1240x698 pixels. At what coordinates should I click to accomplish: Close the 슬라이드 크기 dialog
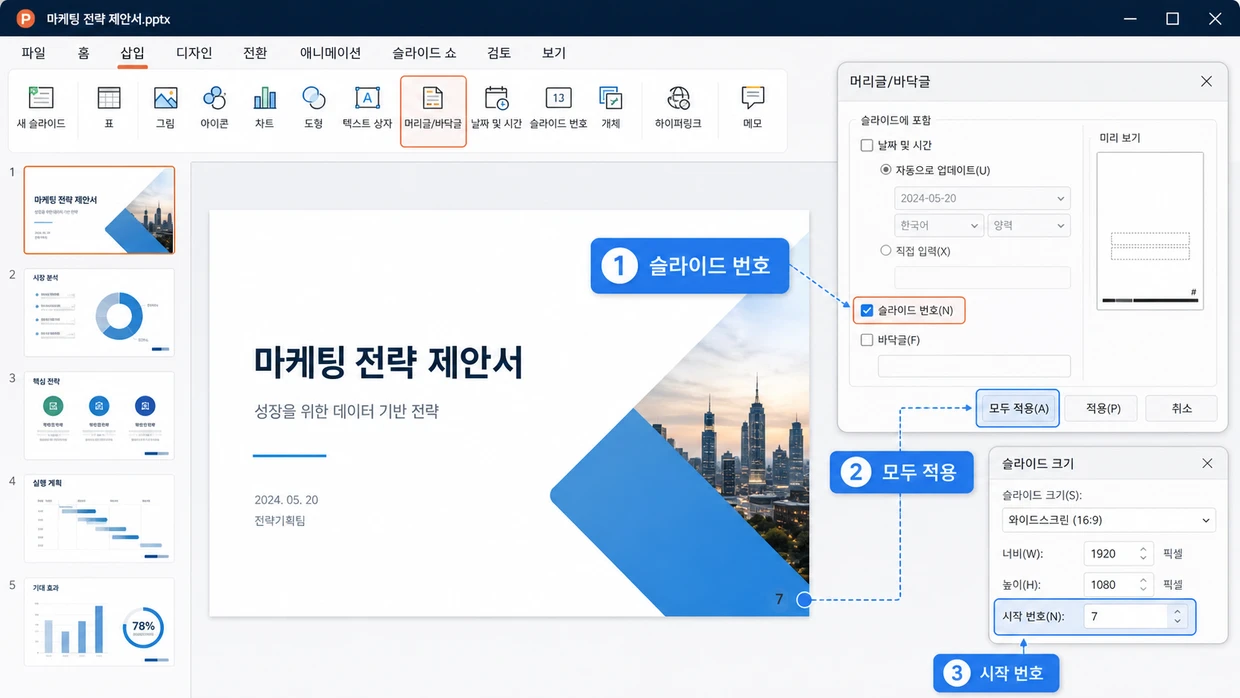1207,463
